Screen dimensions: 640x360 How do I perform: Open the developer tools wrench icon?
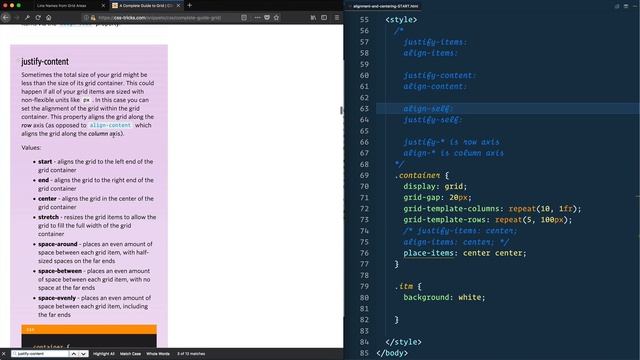tap(27, 18)
